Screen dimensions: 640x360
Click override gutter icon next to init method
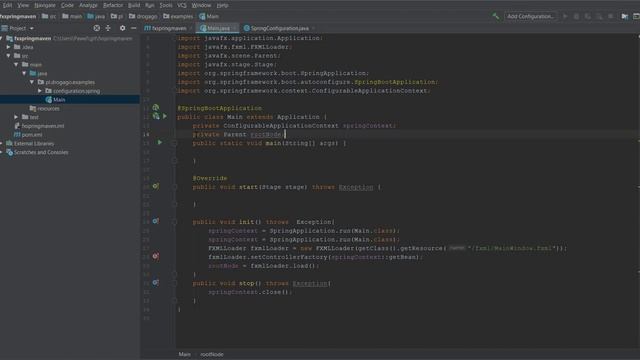coord(156,221)
